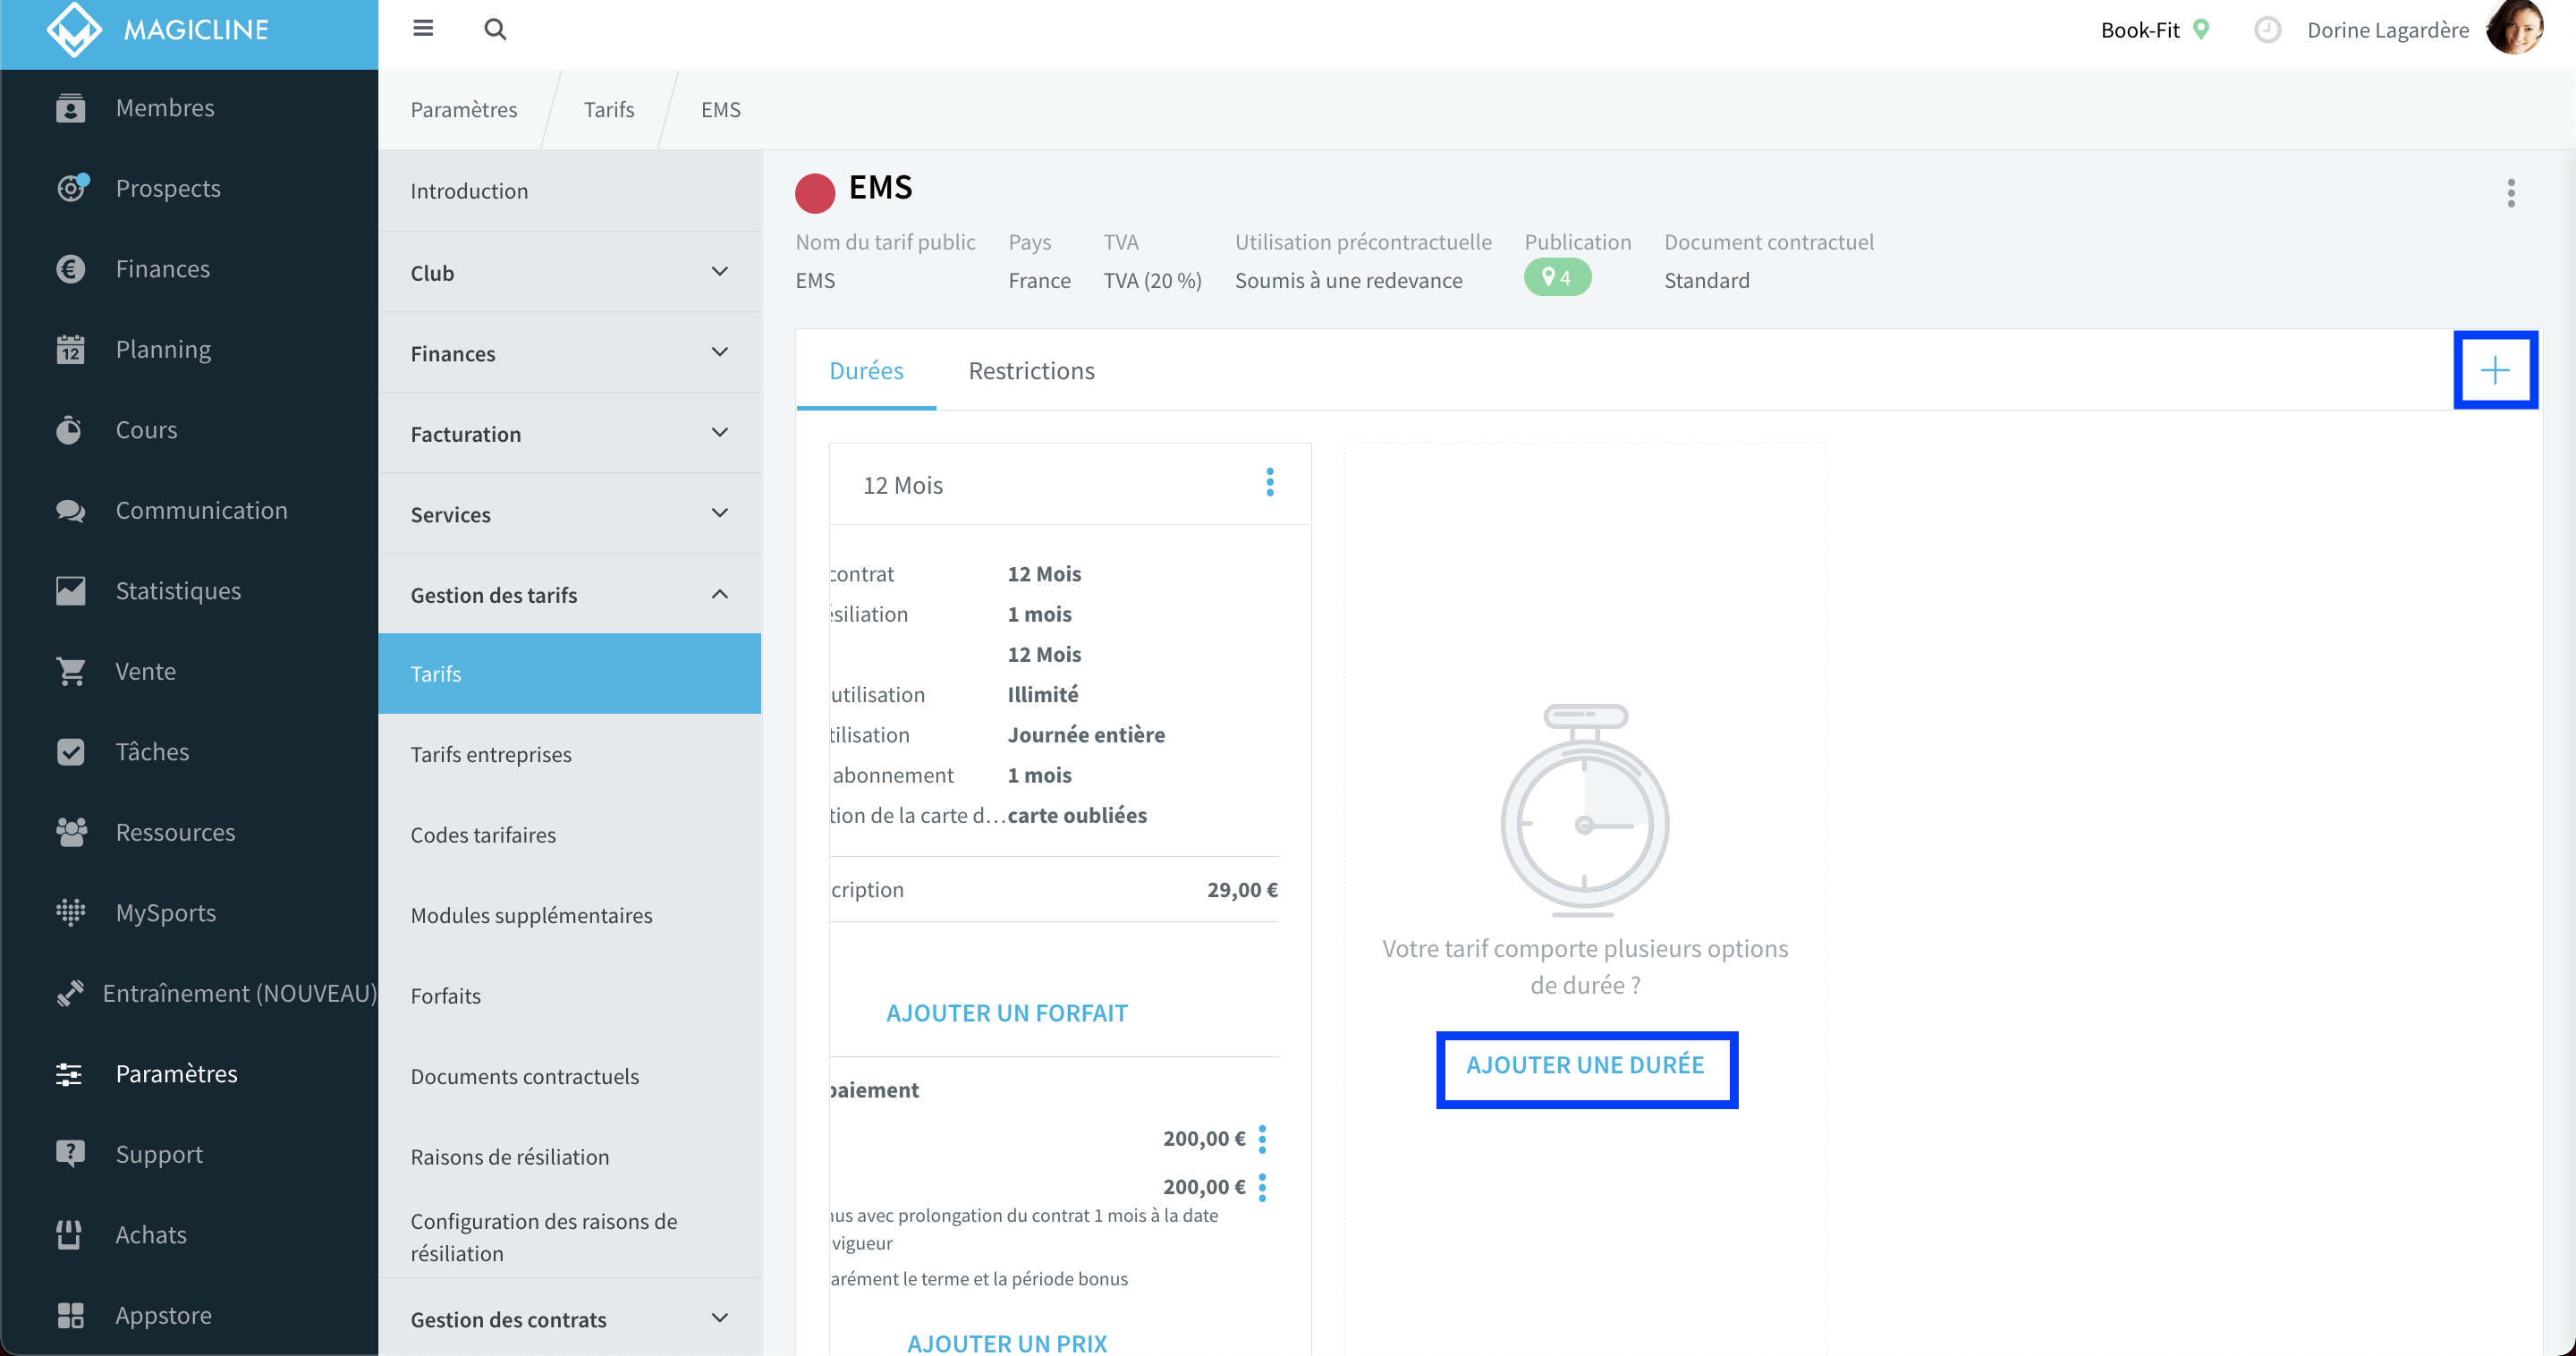The image size is (2576, 1356).
Task: Click Dorine Lagardère profile avatar
Action: point(2514,28)
